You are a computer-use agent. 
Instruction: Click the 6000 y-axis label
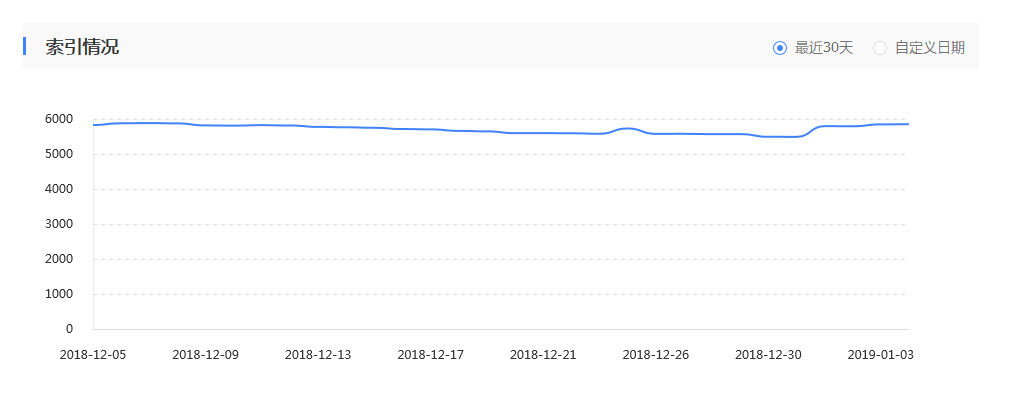tap(56, 119)
